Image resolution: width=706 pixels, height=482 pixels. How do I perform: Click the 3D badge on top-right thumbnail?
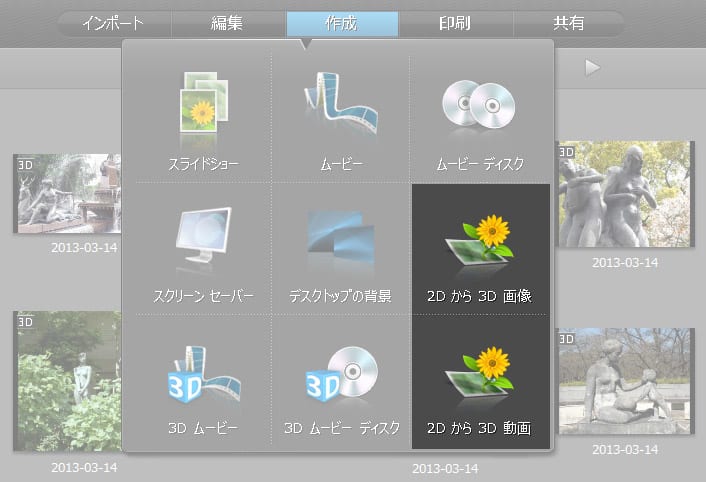[x=567, y=152]
